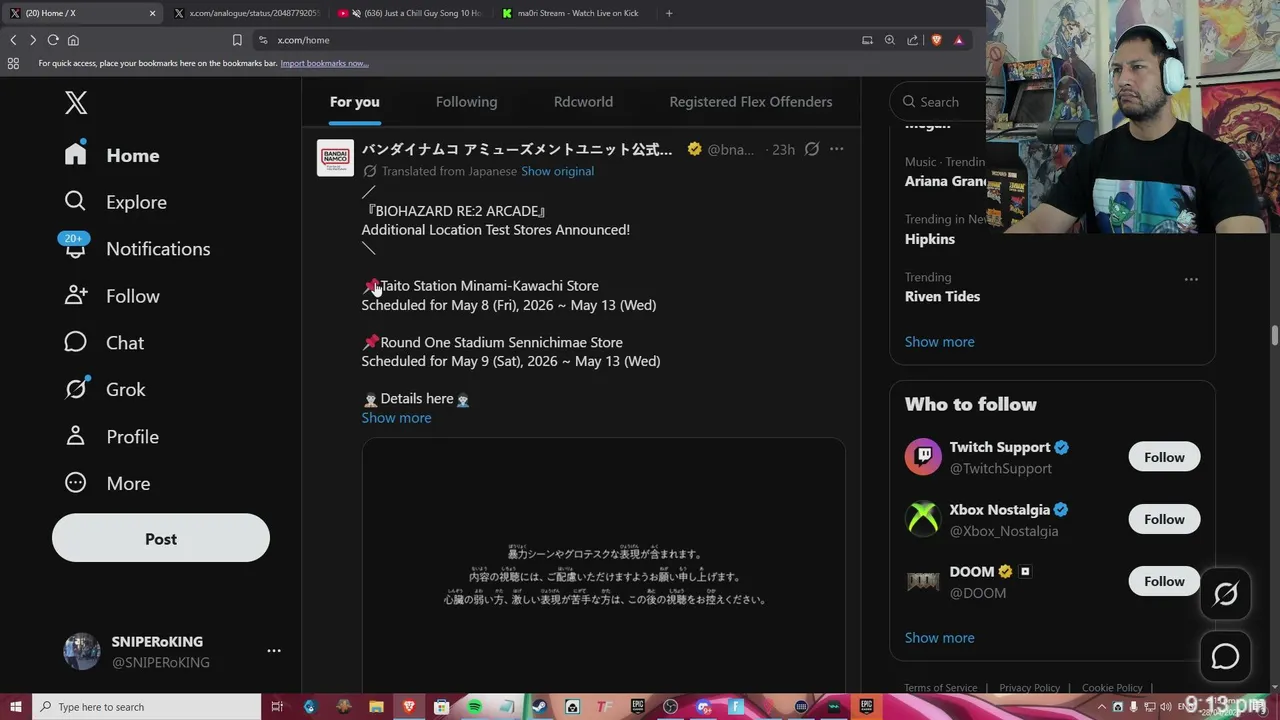Open the More circle icon in sidebar

[76, 483]
